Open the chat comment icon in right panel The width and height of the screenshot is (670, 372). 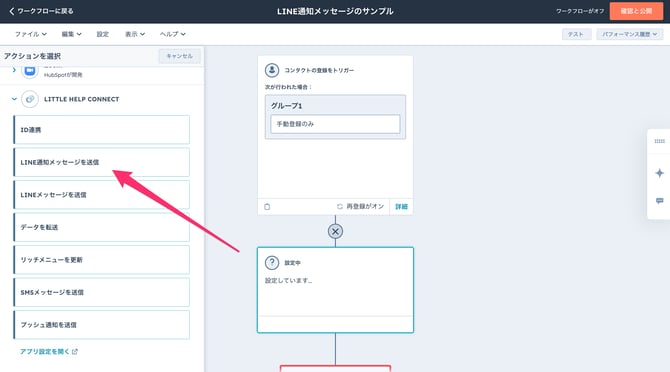click(x=659, y=201)
